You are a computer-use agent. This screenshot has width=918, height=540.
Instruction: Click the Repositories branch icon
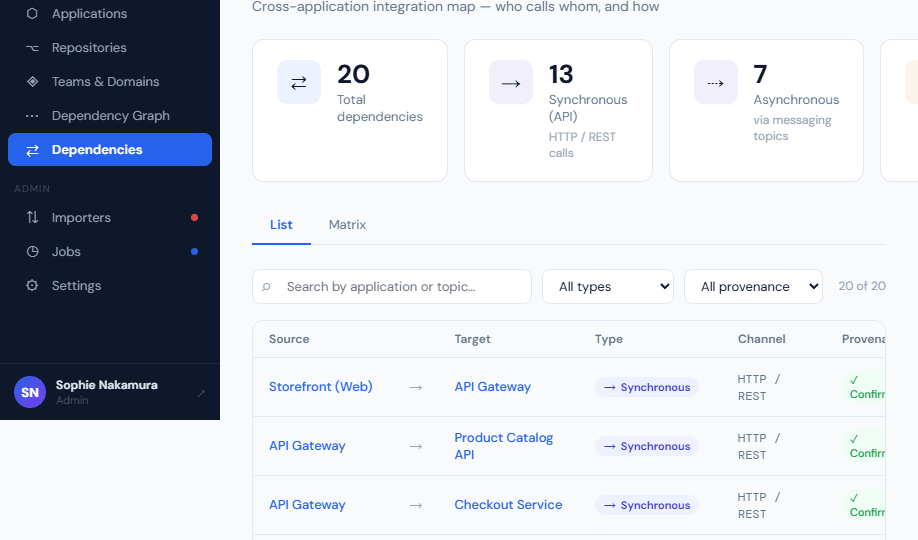tap(32, 47)
